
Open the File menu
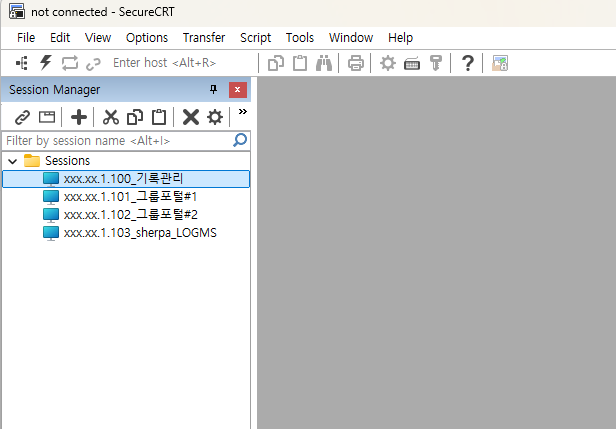(x=26, y=38)
